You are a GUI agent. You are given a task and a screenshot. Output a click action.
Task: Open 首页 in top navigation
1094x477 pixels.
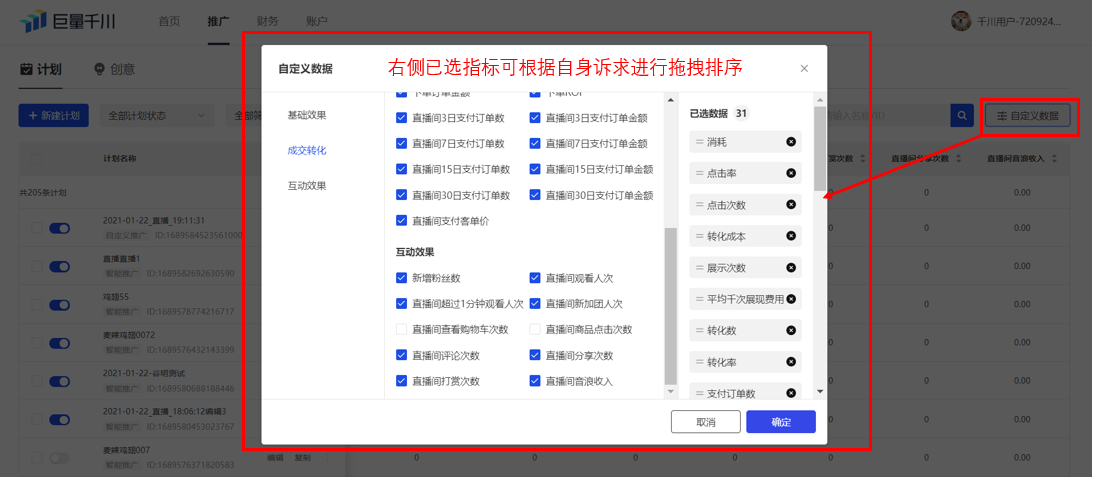(x=170, y=21)
